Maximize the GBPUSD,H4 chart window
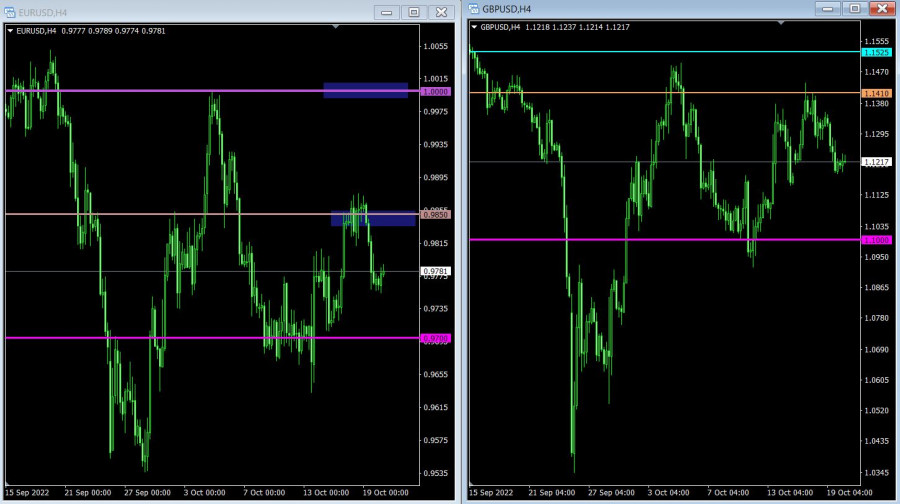Viewport: 900px width, 504px height. click(854, 8)
